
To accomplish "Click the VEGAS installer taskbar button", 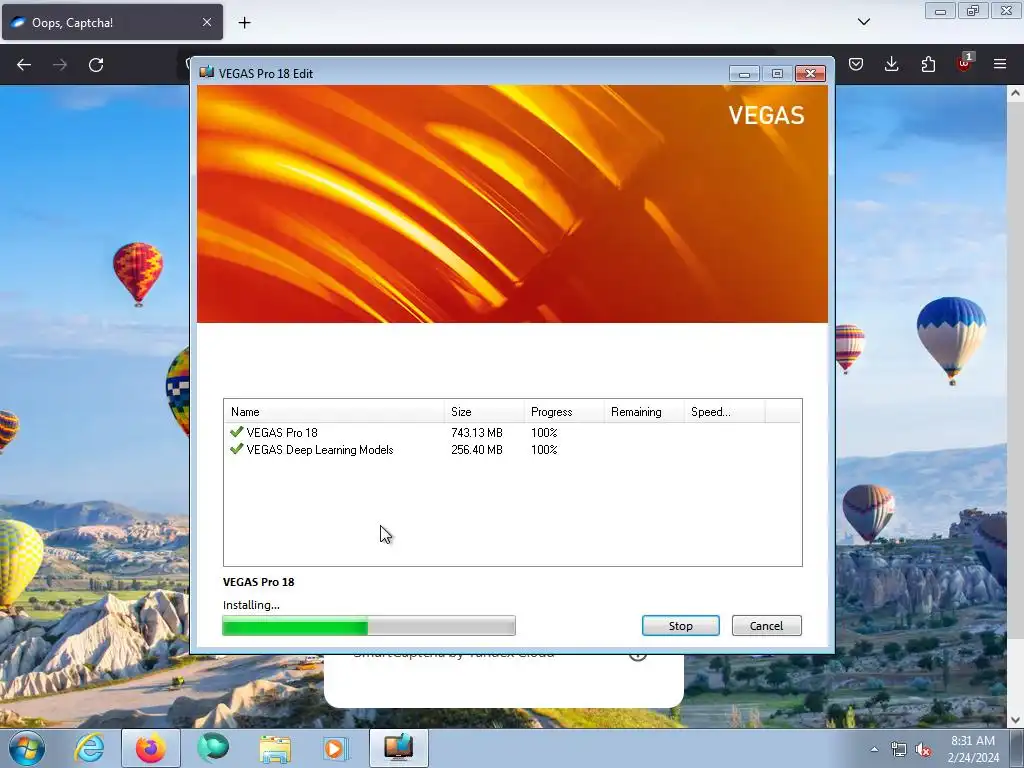I will pyautogui.click(x=399, y=748).
